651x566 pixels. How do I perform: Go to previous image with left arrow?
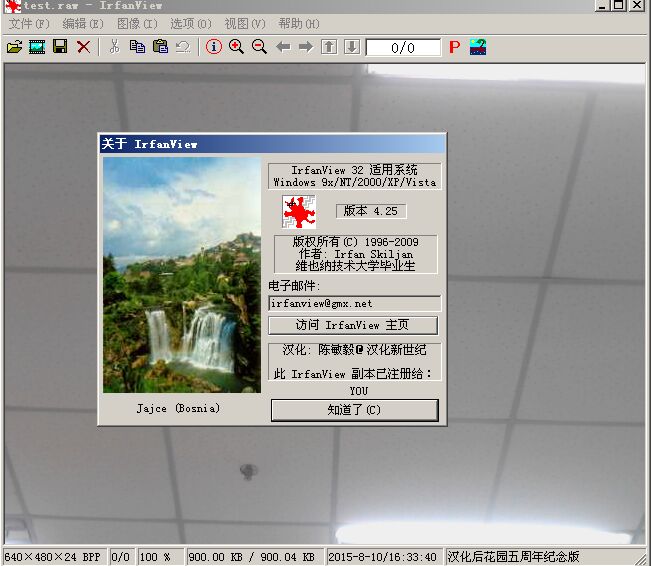click(283, 47)
